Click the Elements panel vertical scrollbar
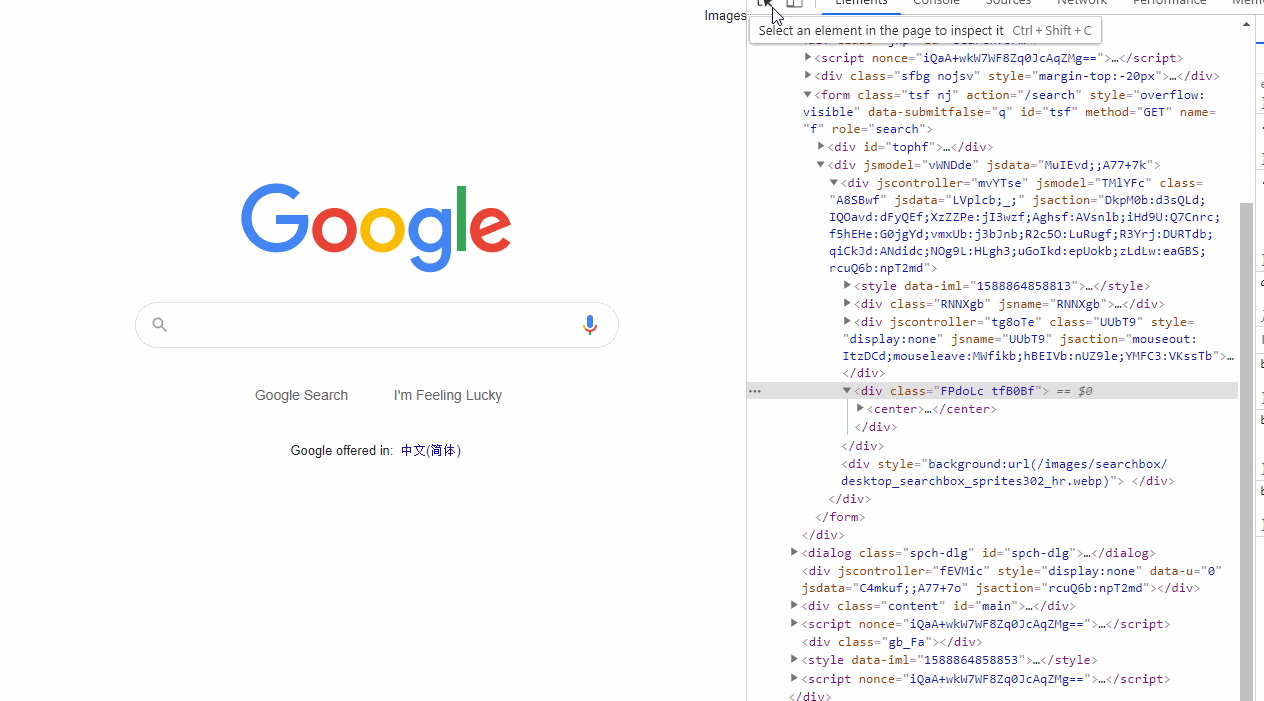This screenshot has width=1264, height=701. 1246,450
